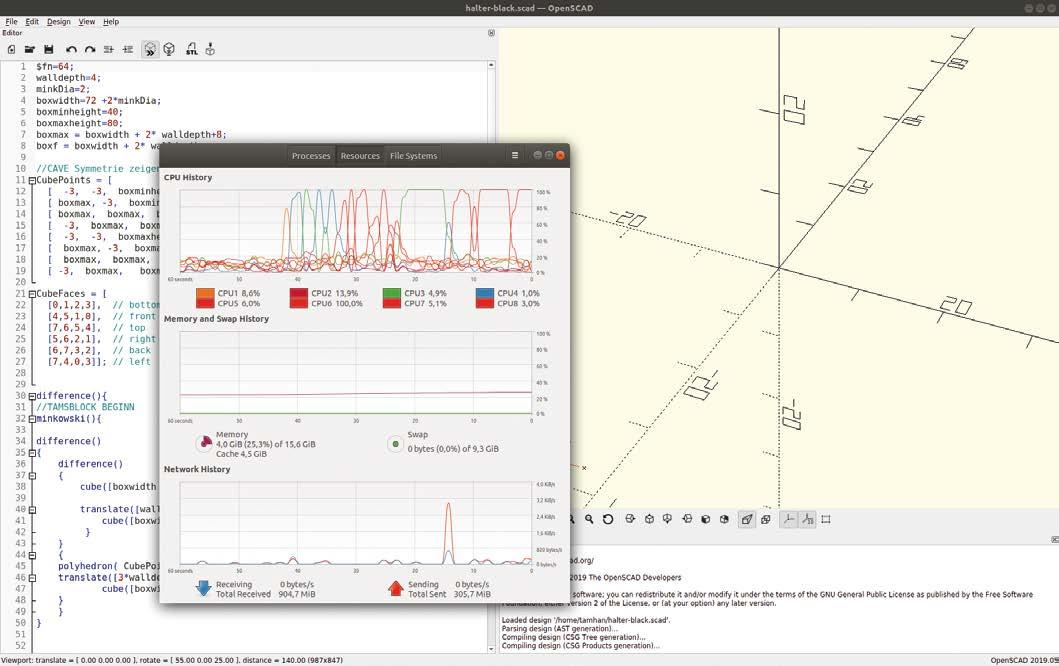This screenshot has width=1059, height=666.
Task: Undo the last edit in editor
Action: click(71, 49)
